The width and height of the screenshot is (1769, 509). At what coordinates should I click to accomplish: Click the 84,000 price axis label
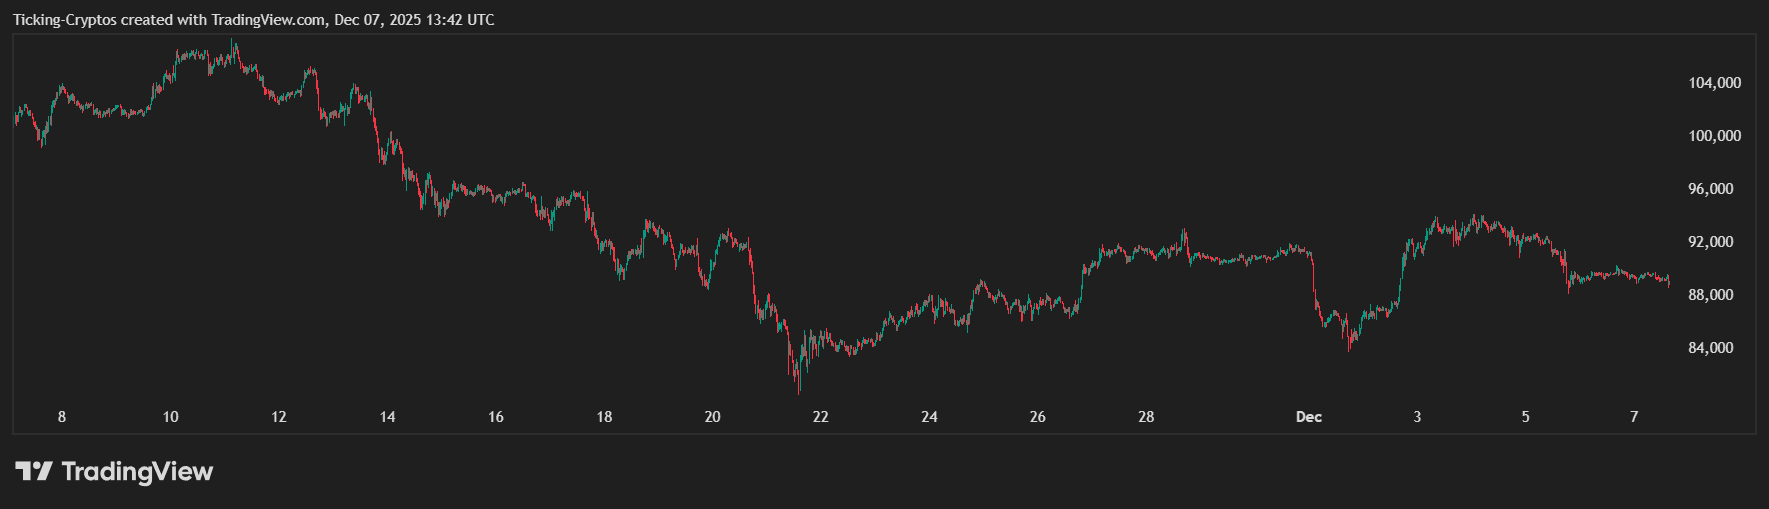click(x=1710, y=348)
